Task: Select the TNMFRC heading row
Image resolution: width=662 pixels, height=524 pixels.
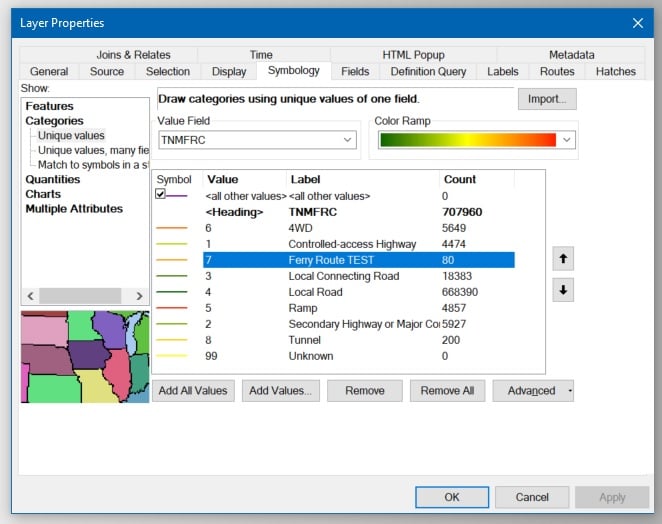Action: coord(359,212)
